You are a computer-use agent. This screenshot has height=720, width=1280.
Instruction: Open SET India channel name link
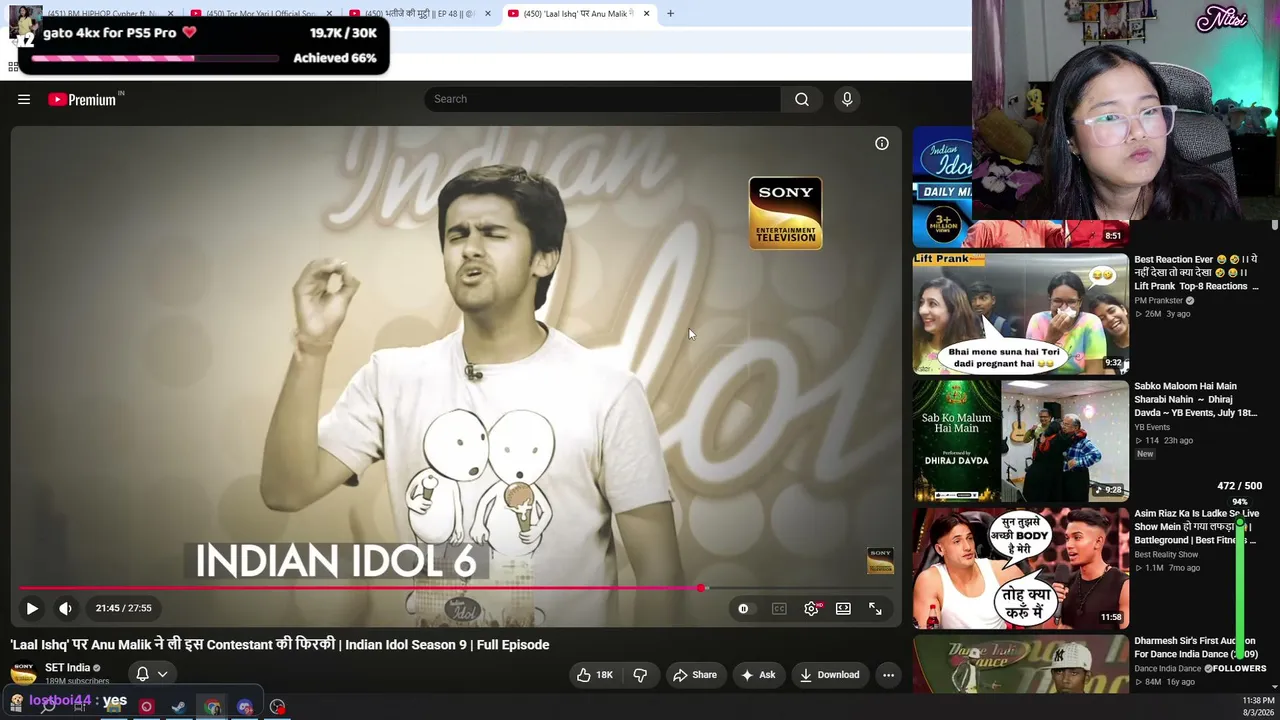pyautogui.click(x=67, y=668)
